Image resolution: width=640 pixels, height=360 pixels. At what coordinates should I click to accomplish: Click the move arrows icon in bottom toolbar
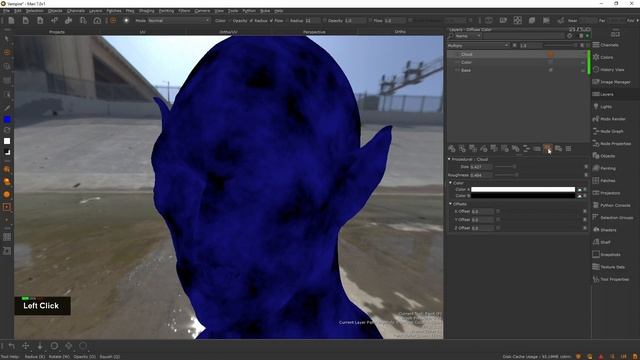[x=26, y=346]
